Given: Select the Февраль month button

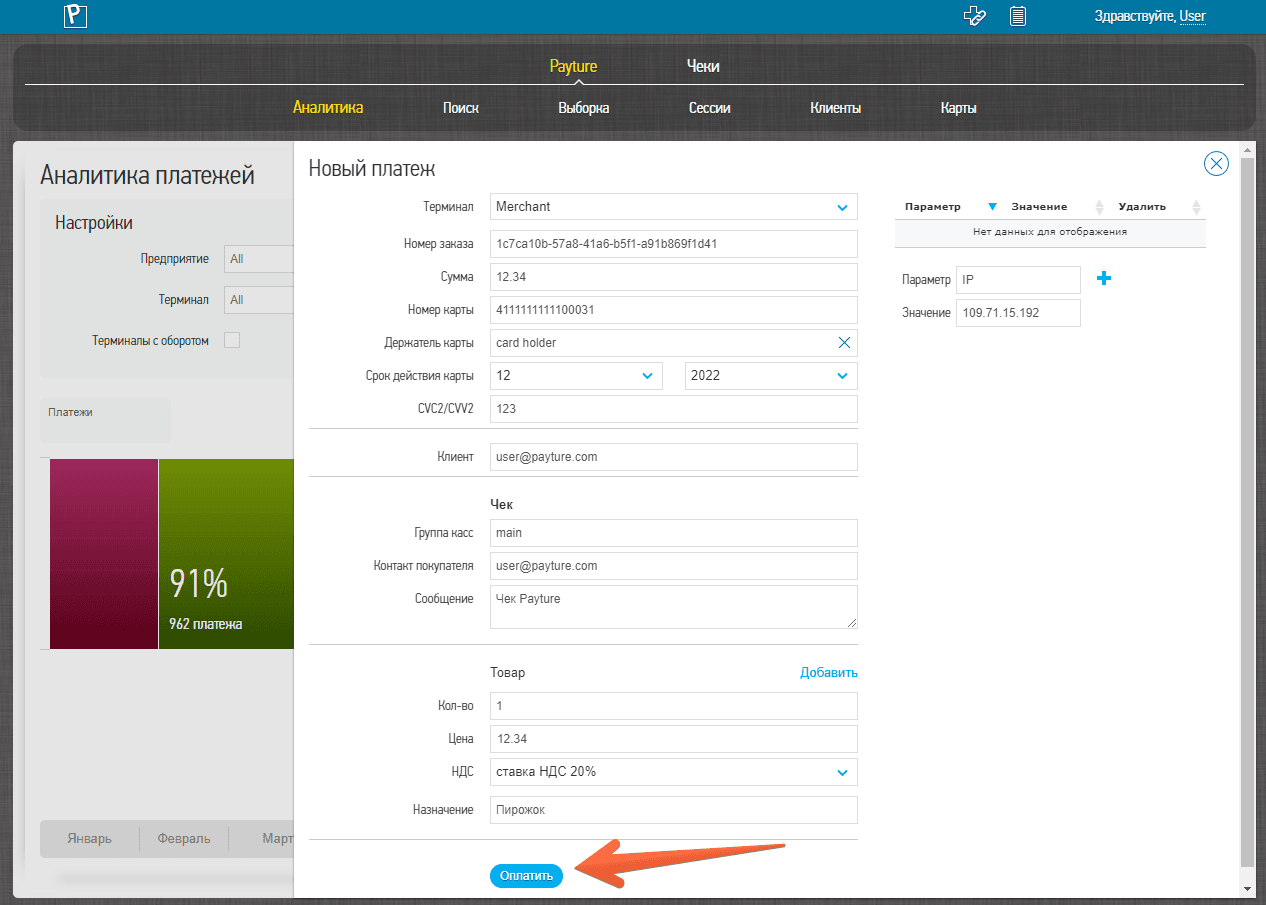Looking at the screenshot, I should coord(184,839).
